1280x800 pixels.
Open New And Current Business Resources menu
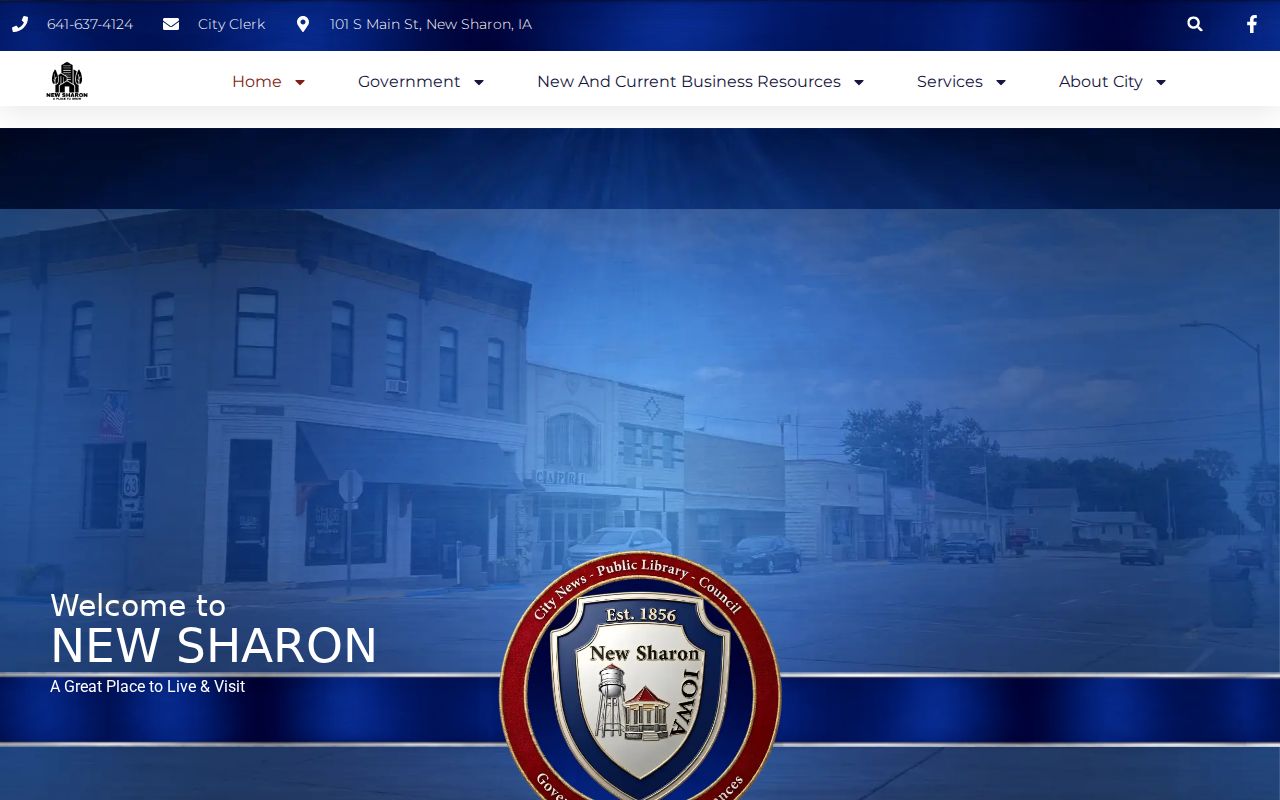(689, 82)
